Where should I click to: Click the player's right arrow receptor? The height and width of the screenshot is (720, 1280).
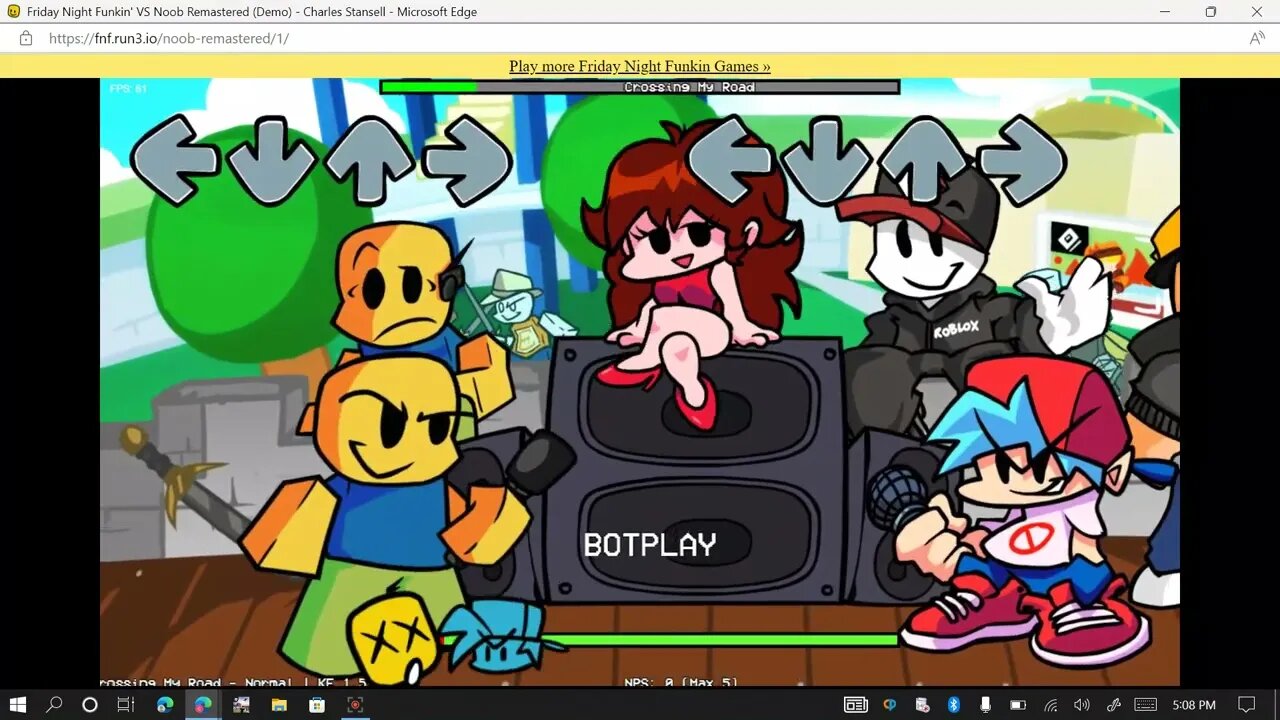pyautogui.click(x=1023, y=160)
